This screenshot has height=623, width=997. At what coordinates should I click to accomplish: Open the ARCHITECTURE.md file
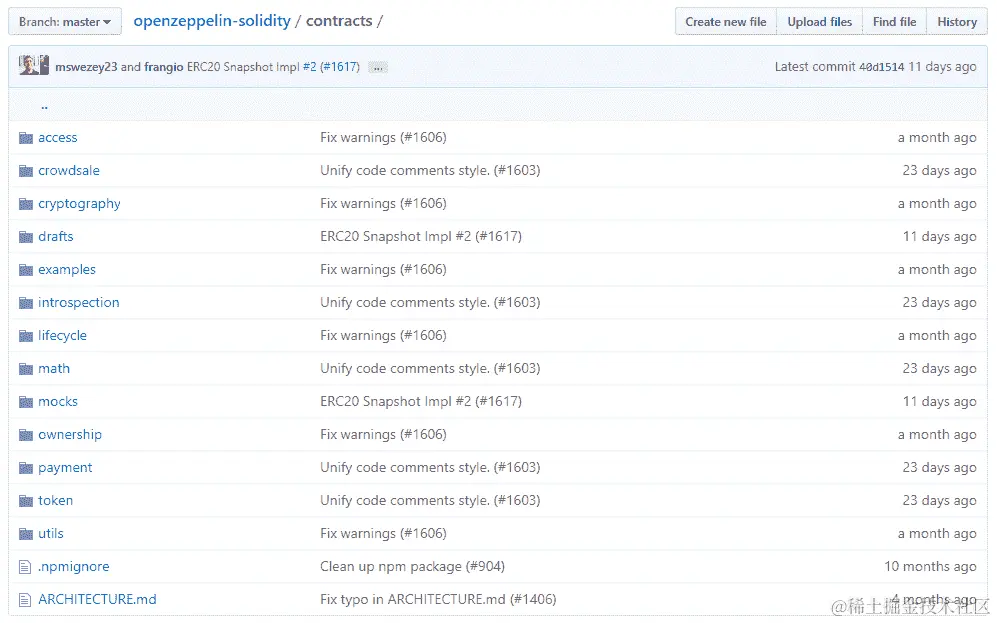97,599
